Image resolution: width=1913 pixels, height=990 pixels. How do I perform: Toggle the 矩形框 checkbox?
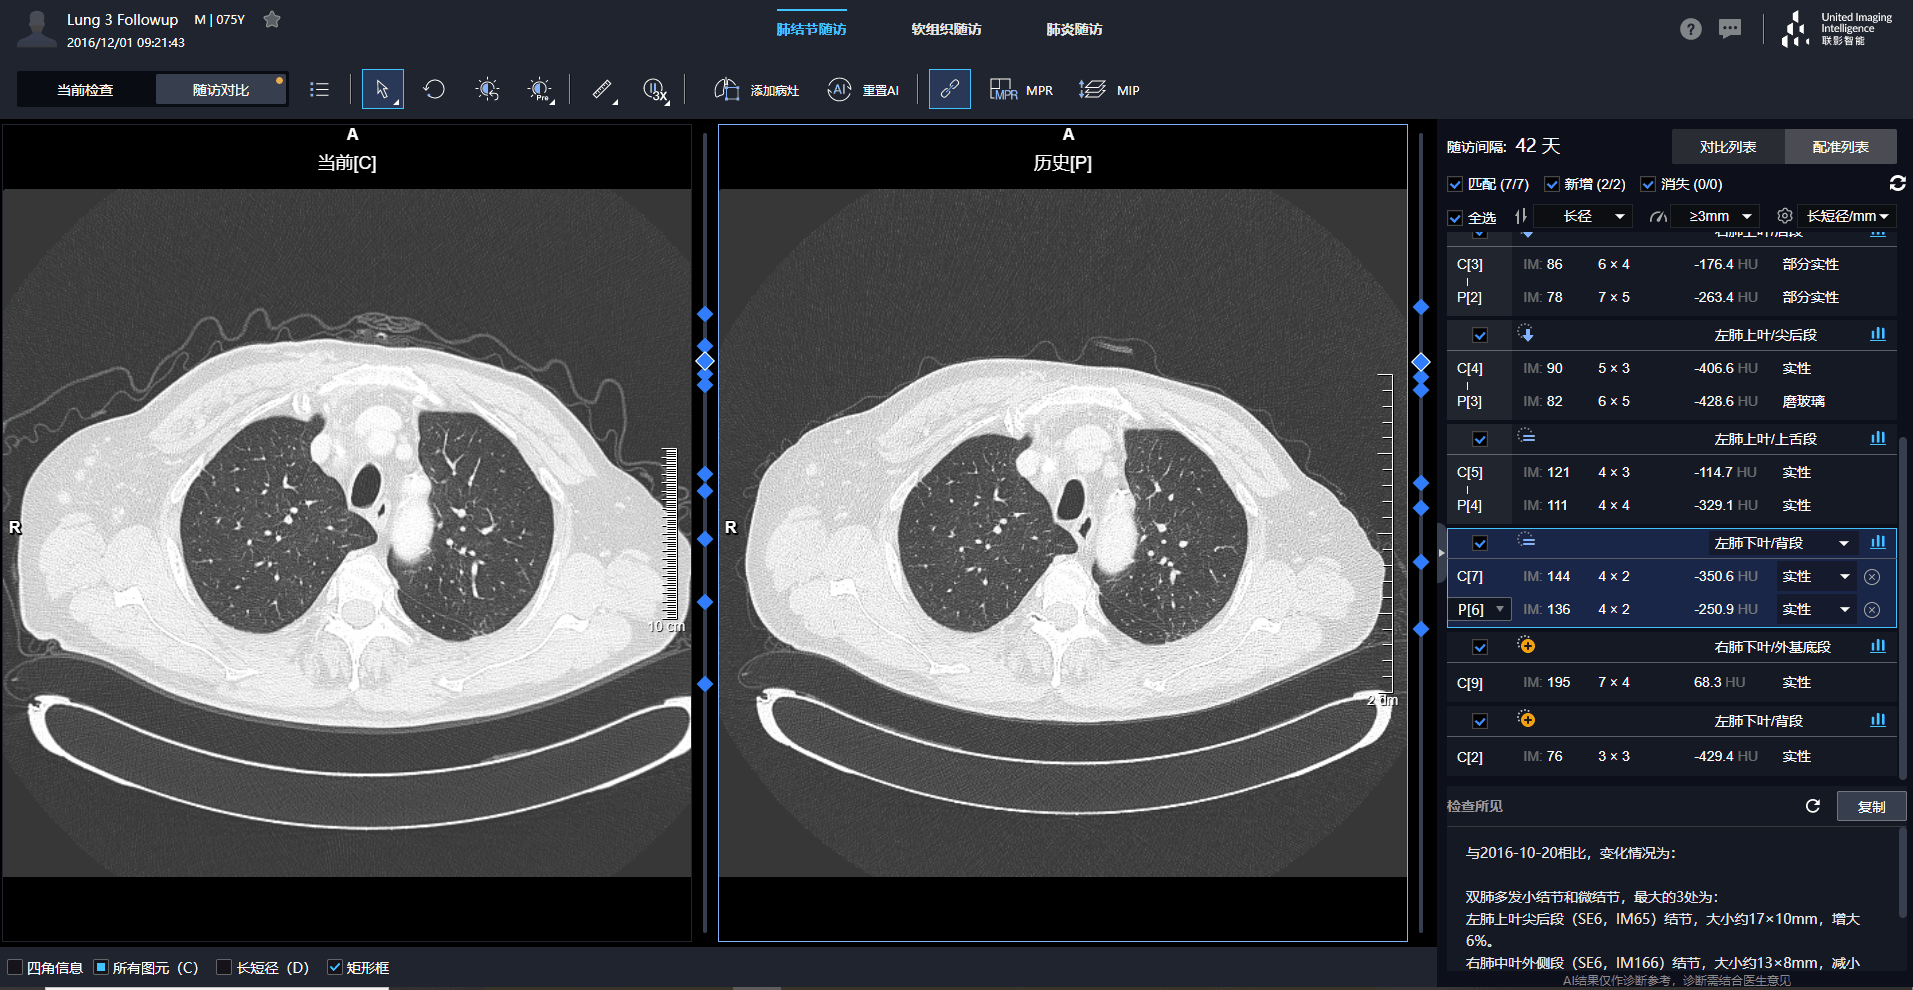335,967
